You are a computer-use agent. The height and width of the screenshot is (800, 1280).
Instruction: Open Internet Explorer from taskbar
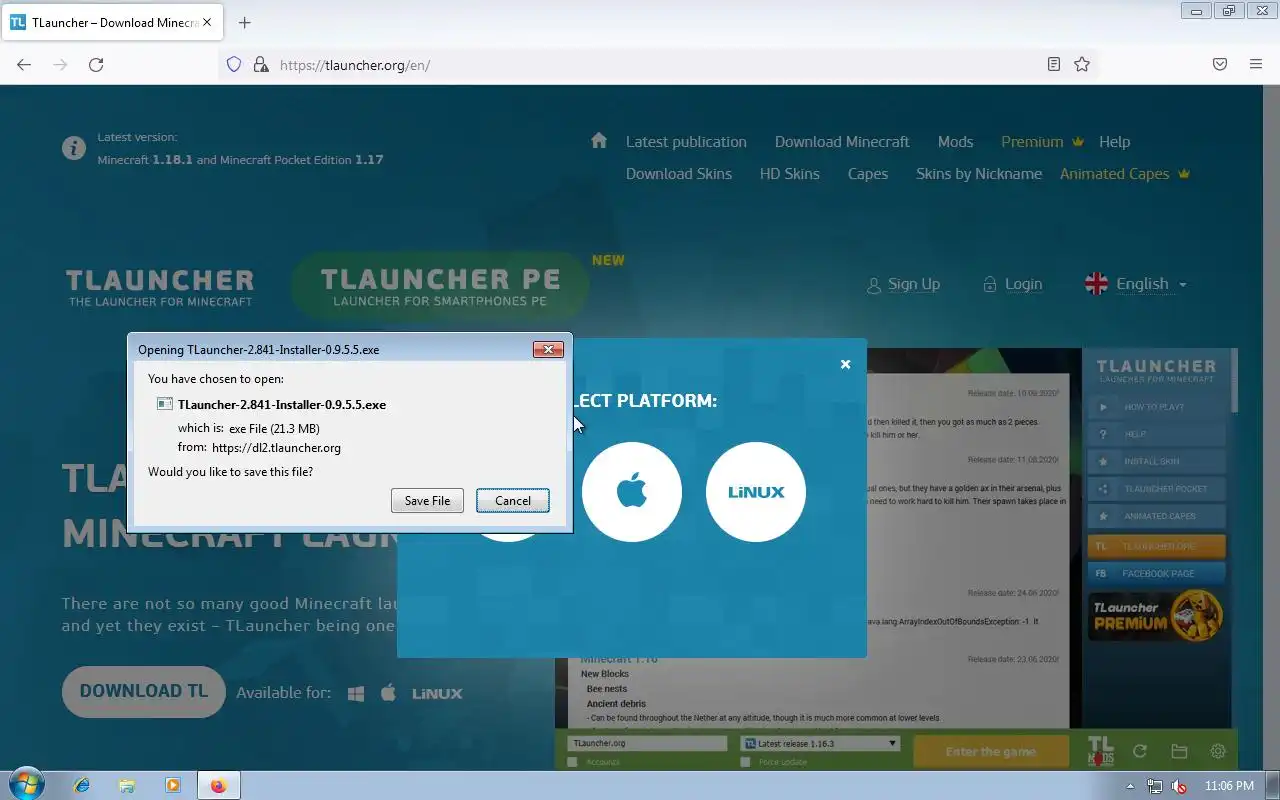coord(83,785)
